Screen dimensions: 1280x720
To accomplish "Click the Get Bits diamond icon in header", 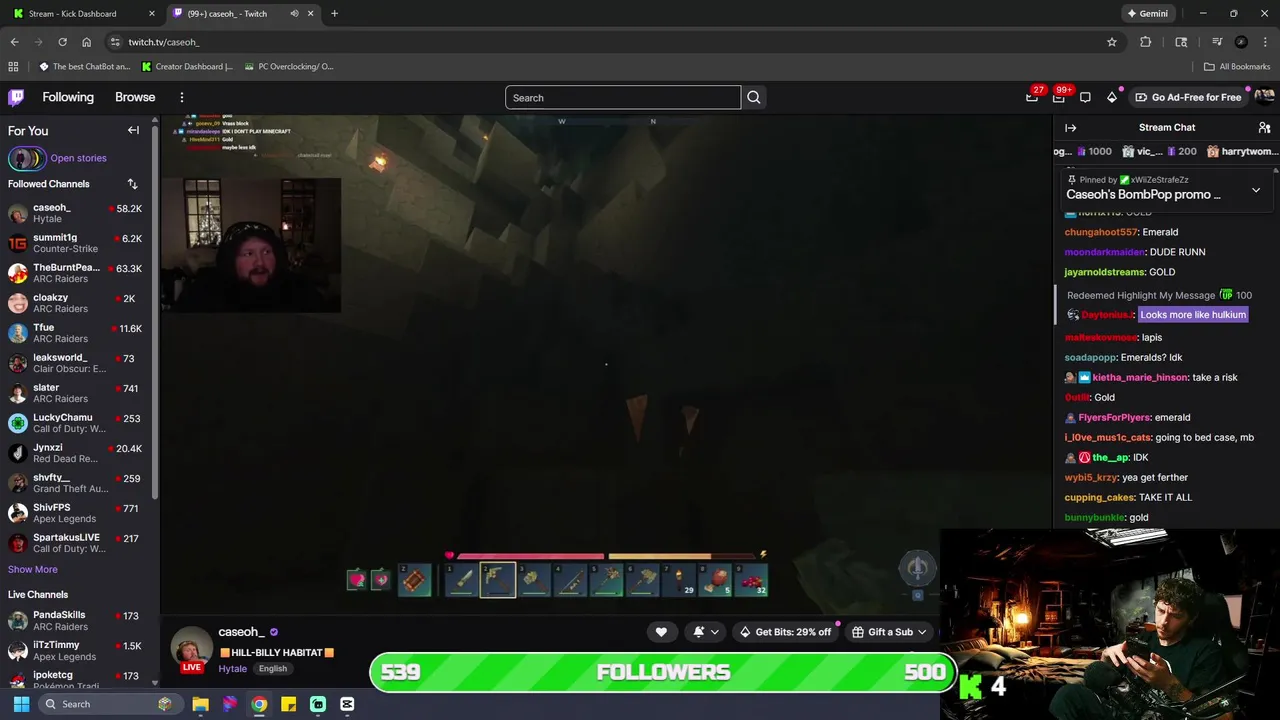I will coord(1112,97).
